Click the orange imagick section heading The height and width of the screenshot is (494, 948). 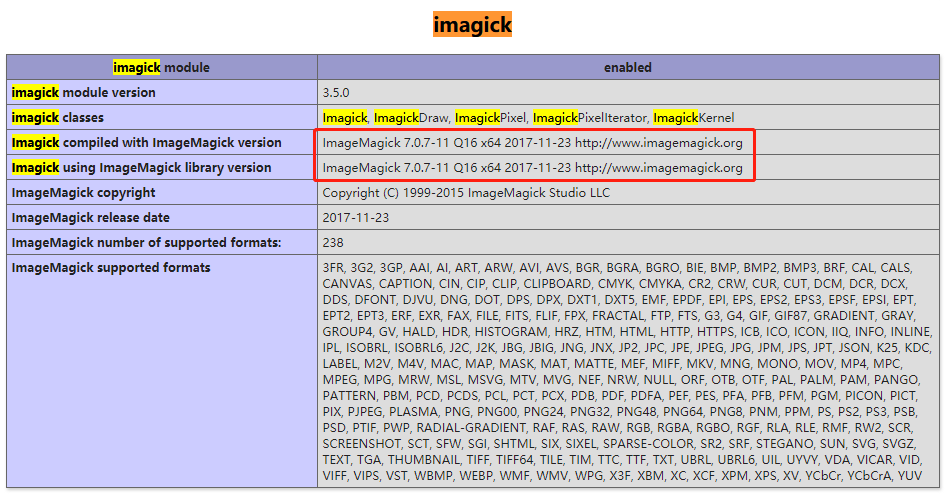point(472,25)
